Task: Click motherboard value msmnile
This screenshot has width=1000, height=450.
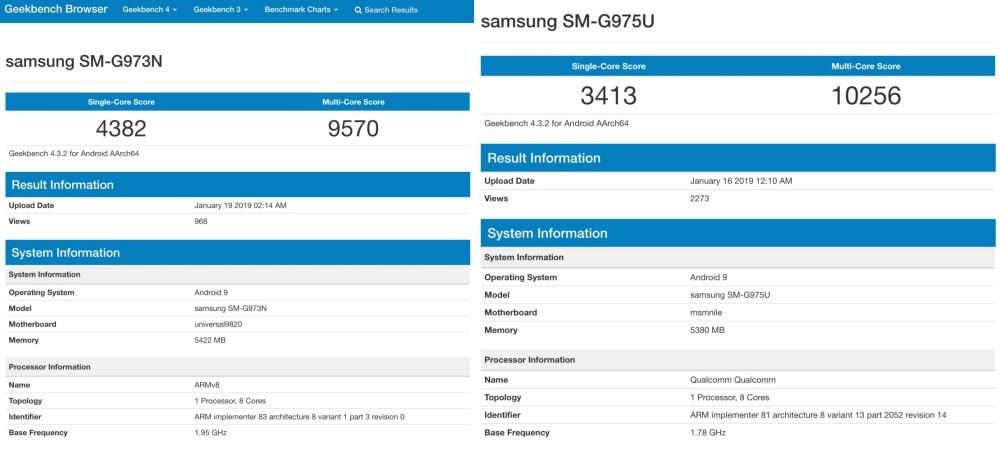Action: click(706, 313)
